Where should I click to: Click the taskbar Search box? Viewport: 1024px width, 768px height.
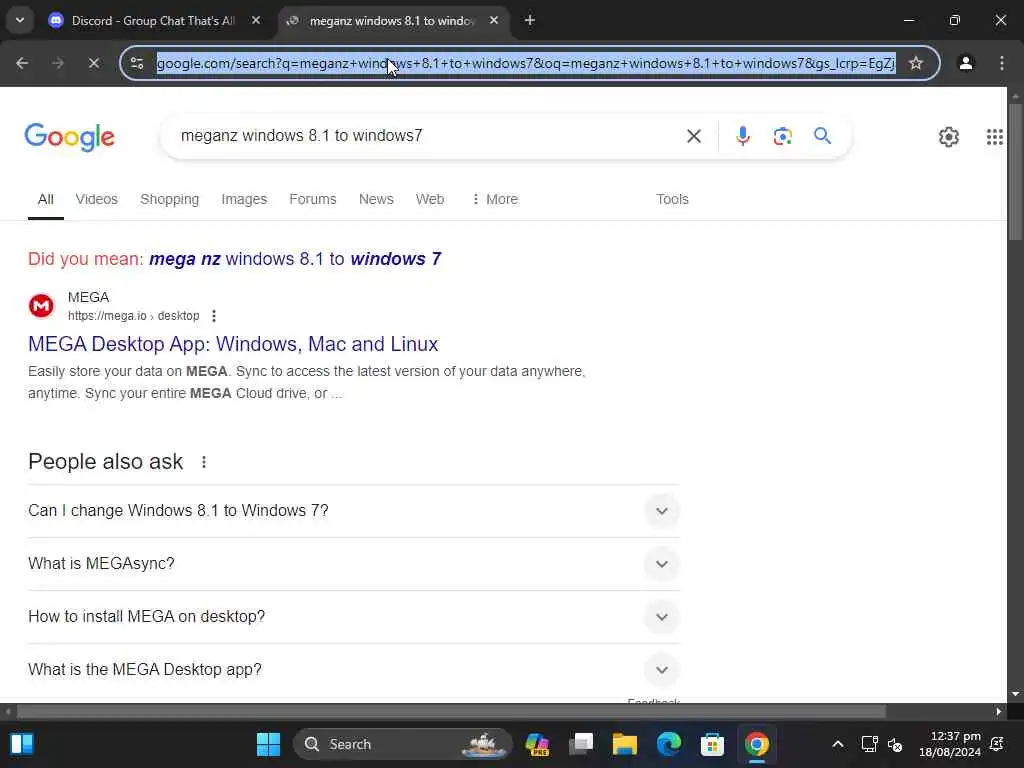(x=403, y=744)
